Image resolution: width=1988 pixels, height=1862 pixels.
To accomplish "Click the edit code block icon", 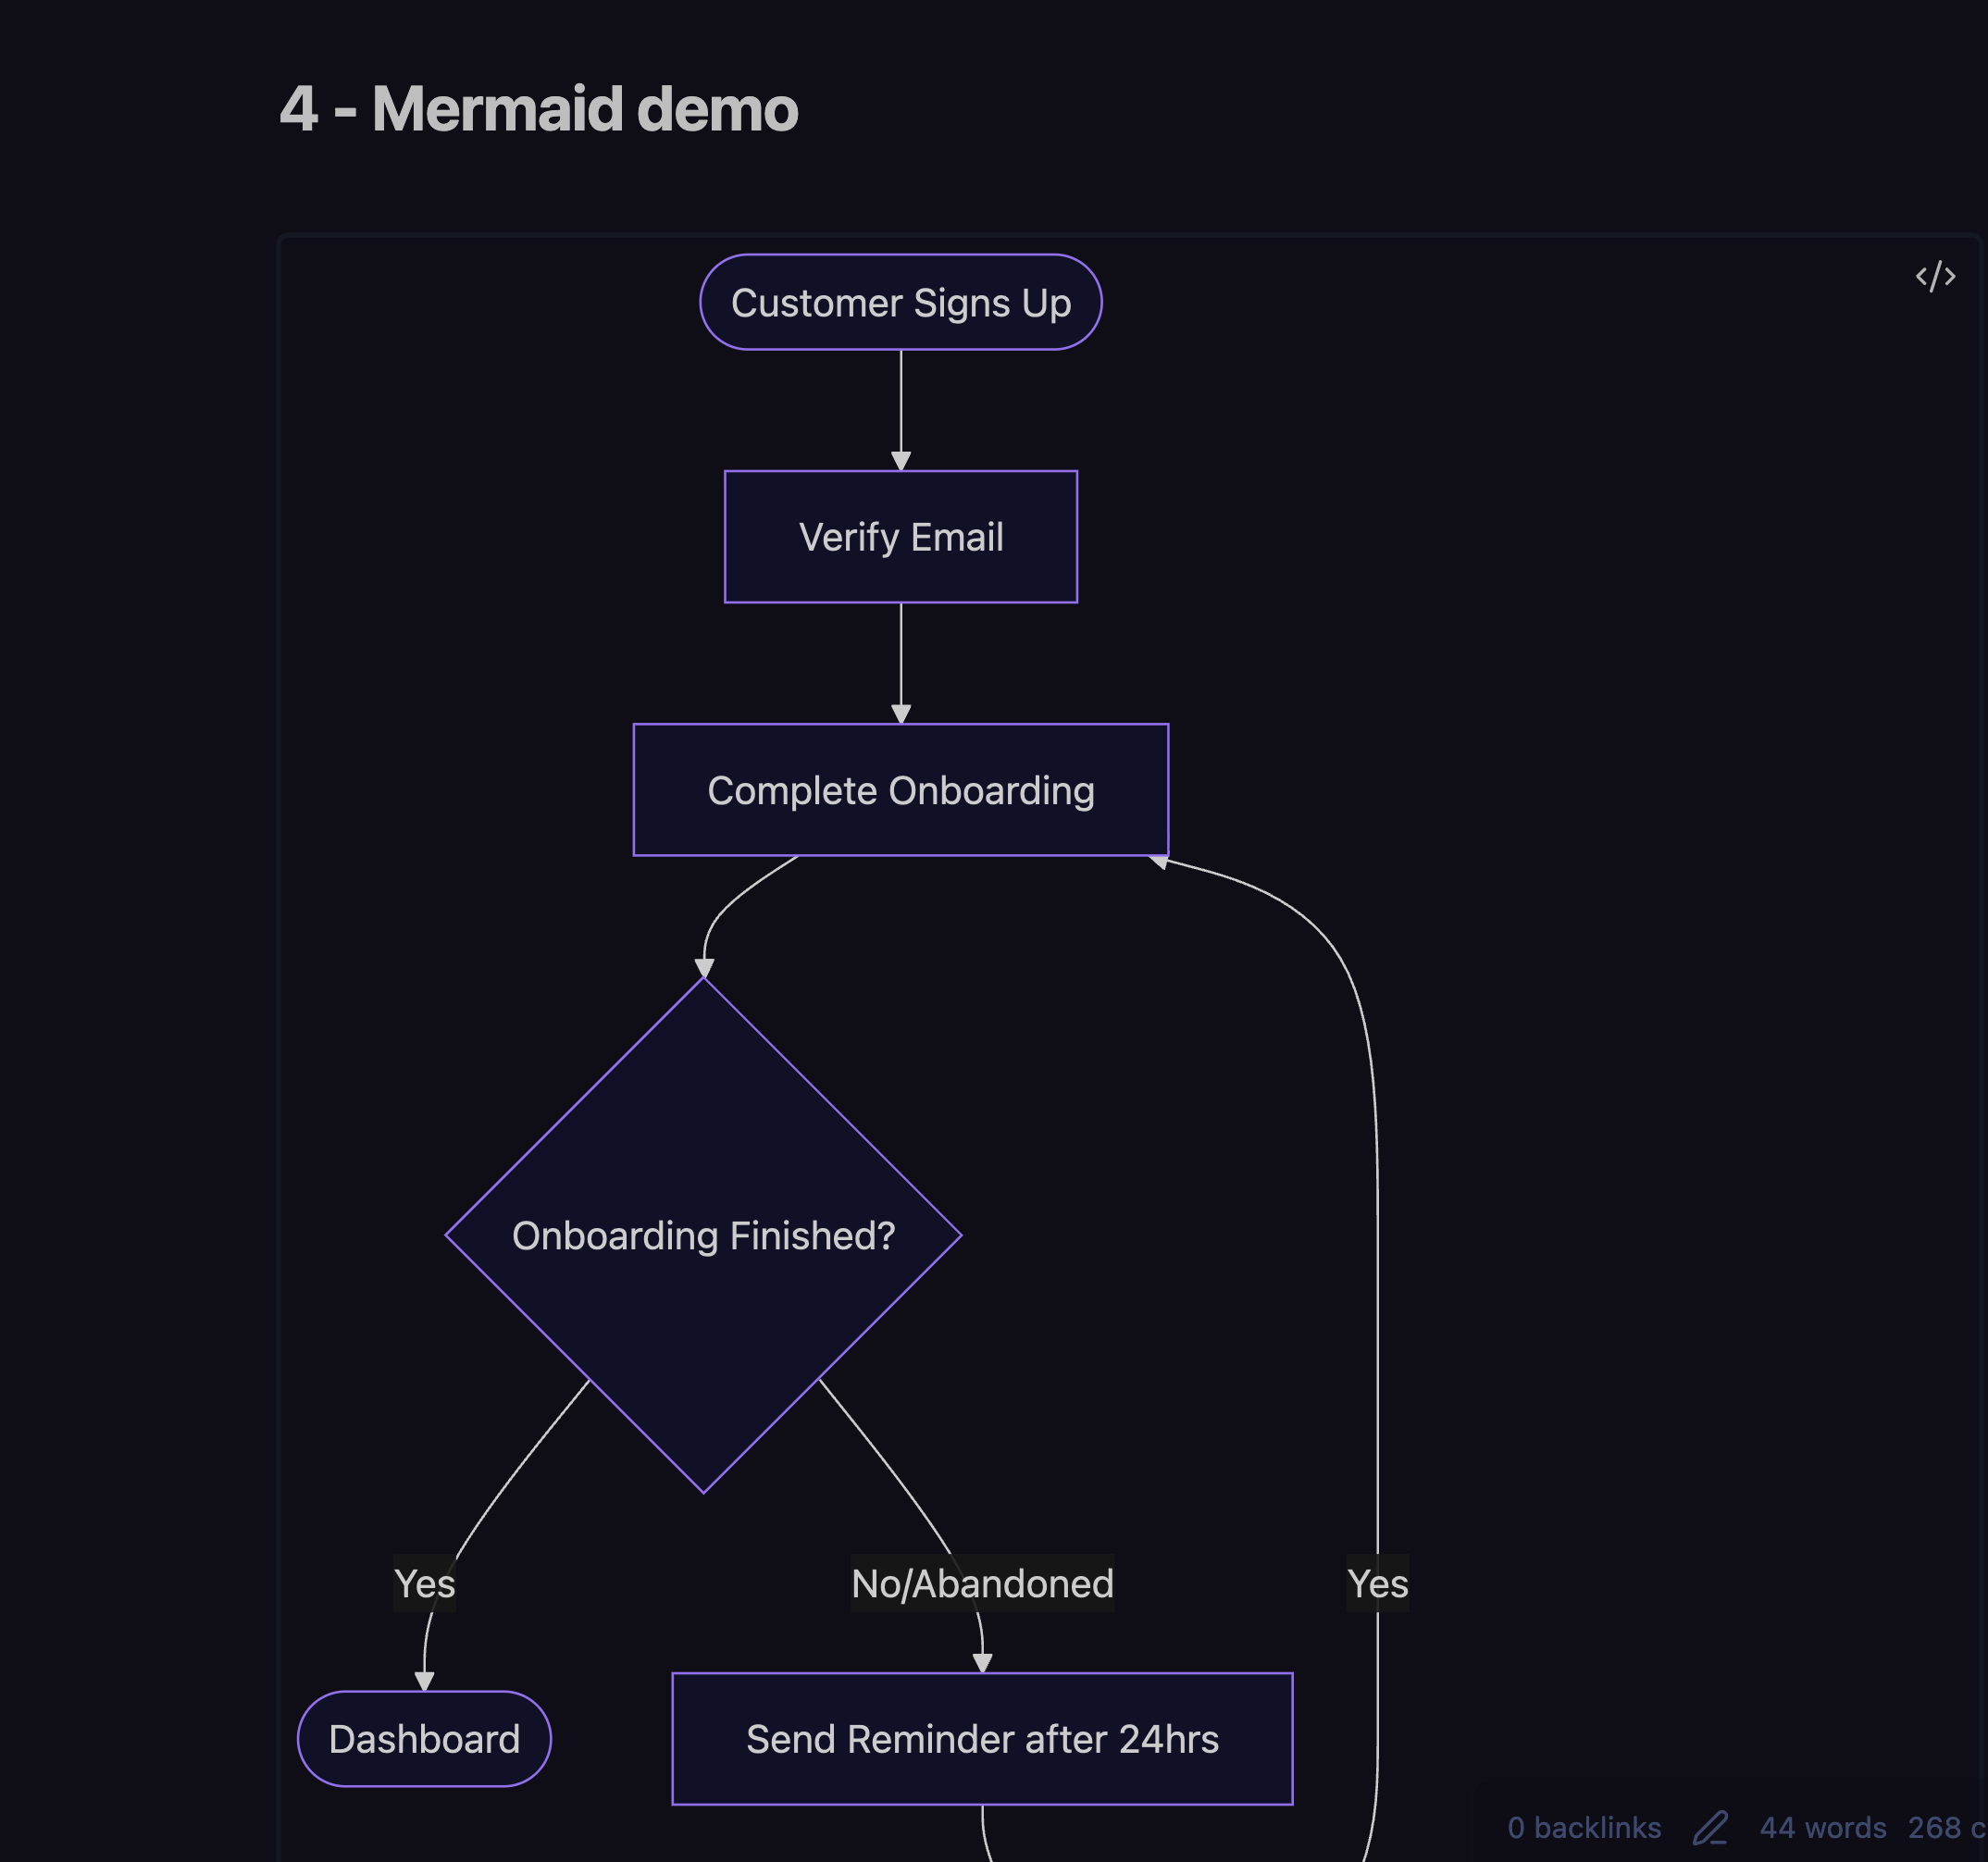I will point(1935,276).
